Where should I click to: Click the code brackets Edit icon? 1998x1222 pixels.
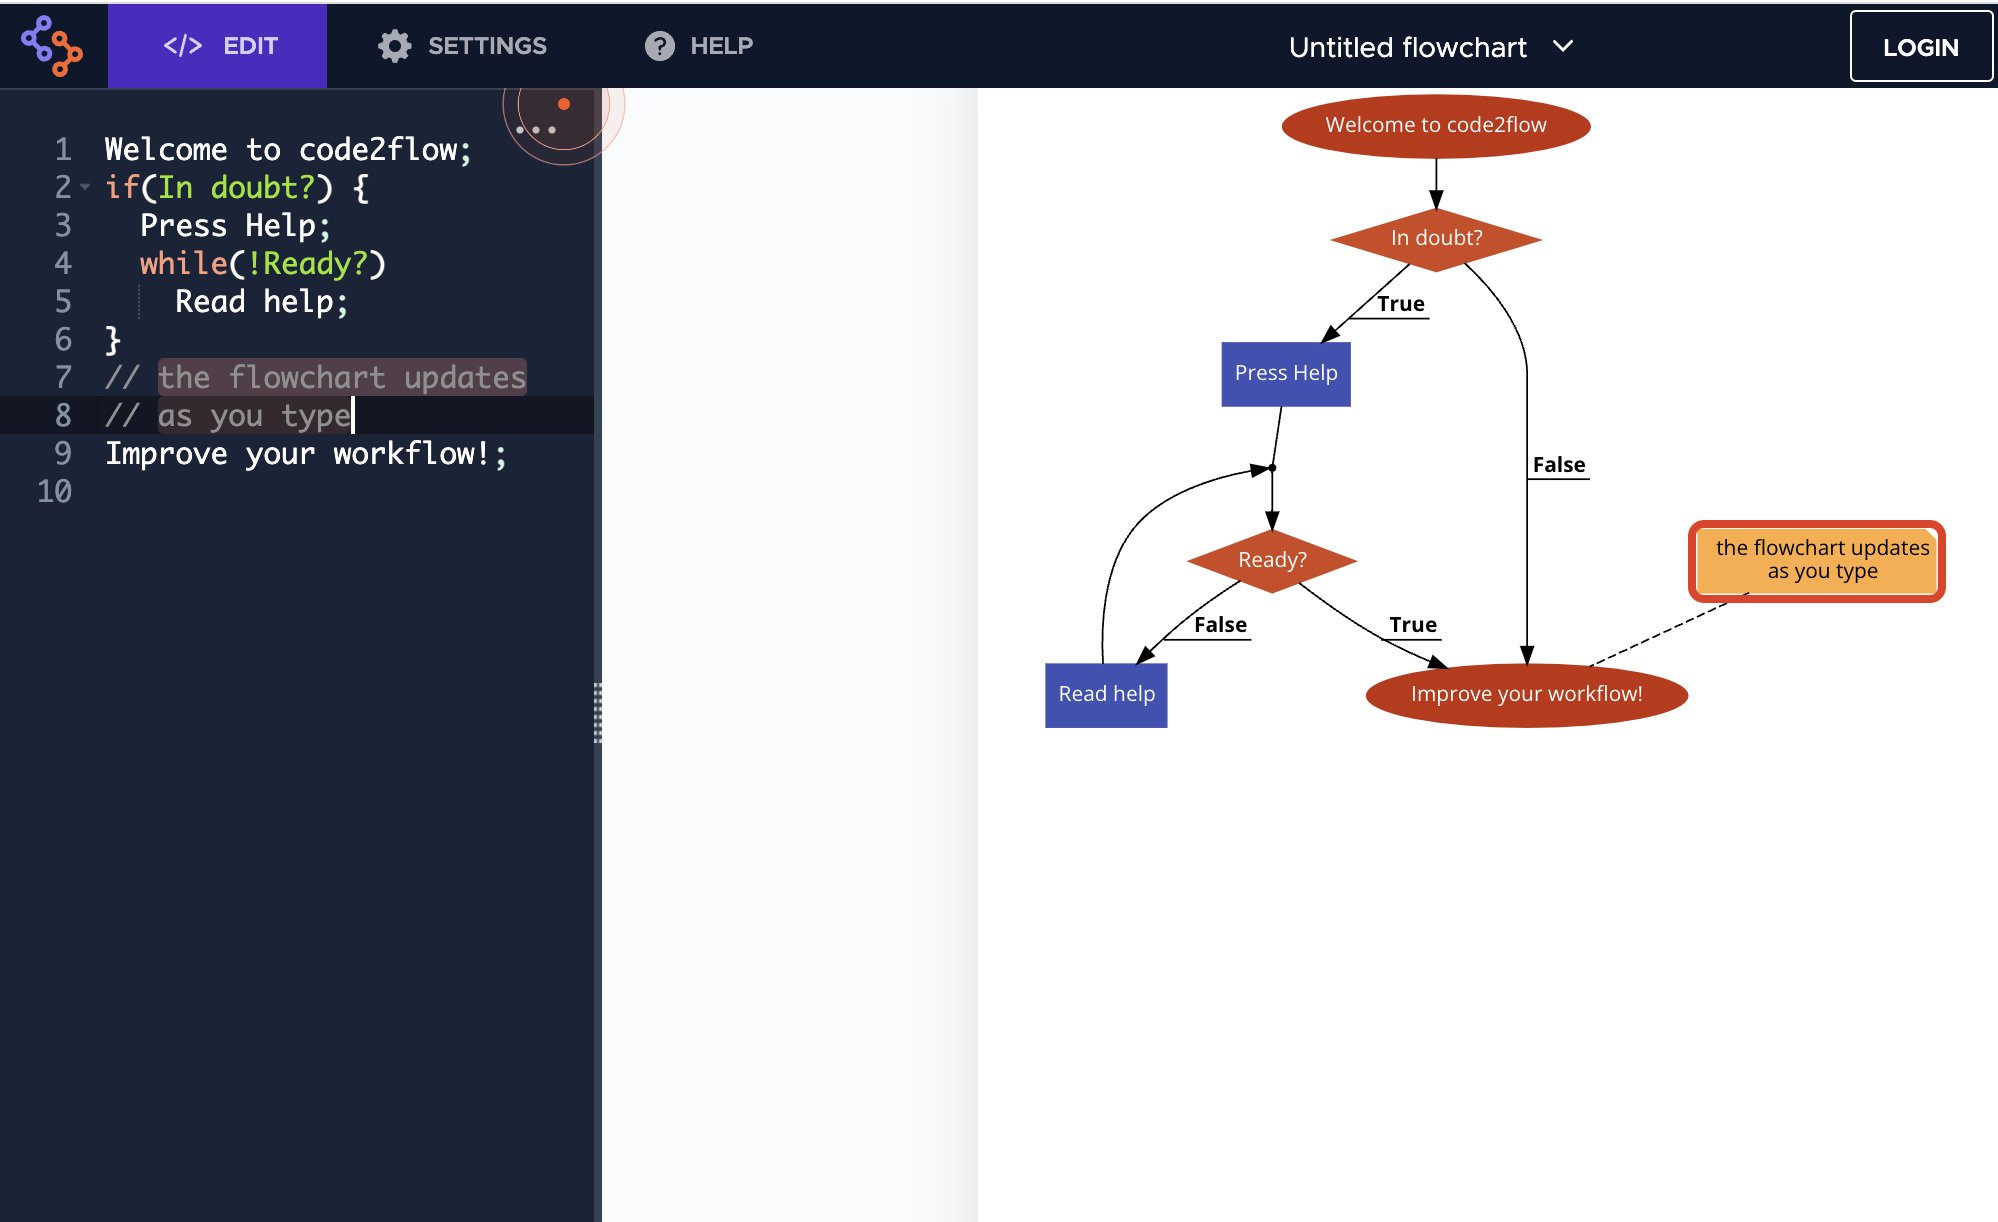183,46
